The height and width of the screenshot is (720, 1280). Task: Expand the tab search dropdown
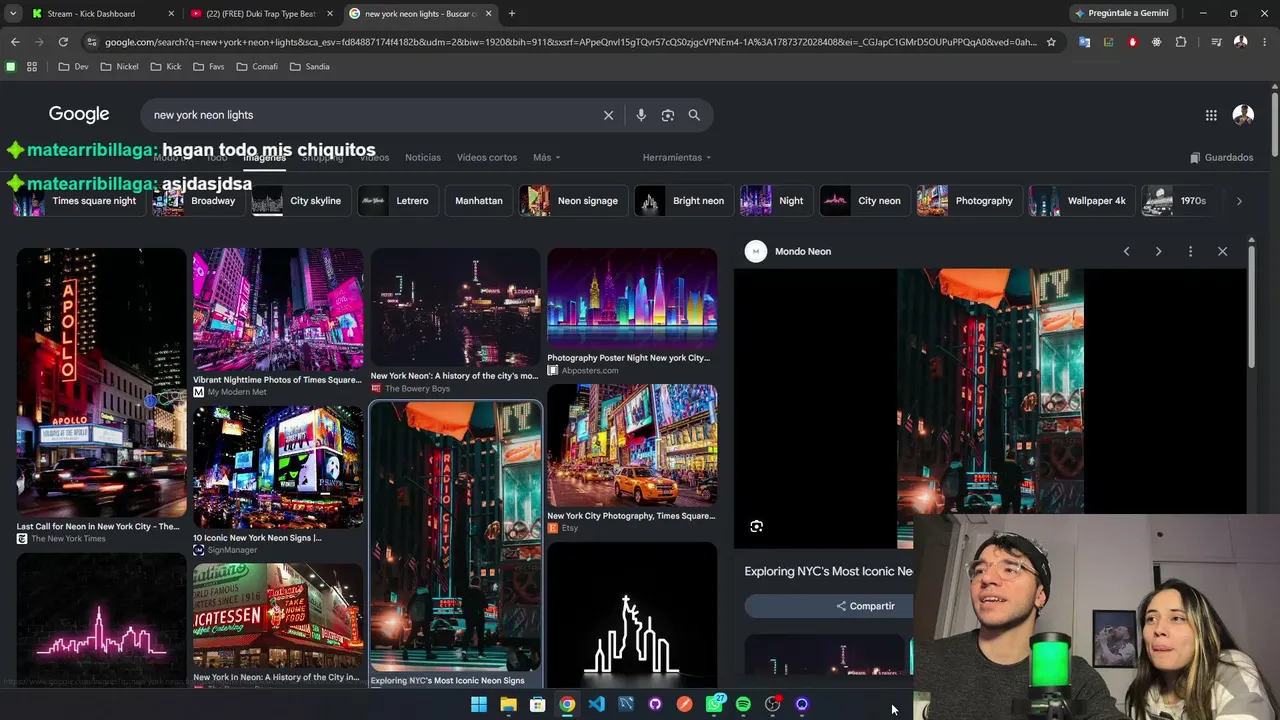(x=13, y=14)
